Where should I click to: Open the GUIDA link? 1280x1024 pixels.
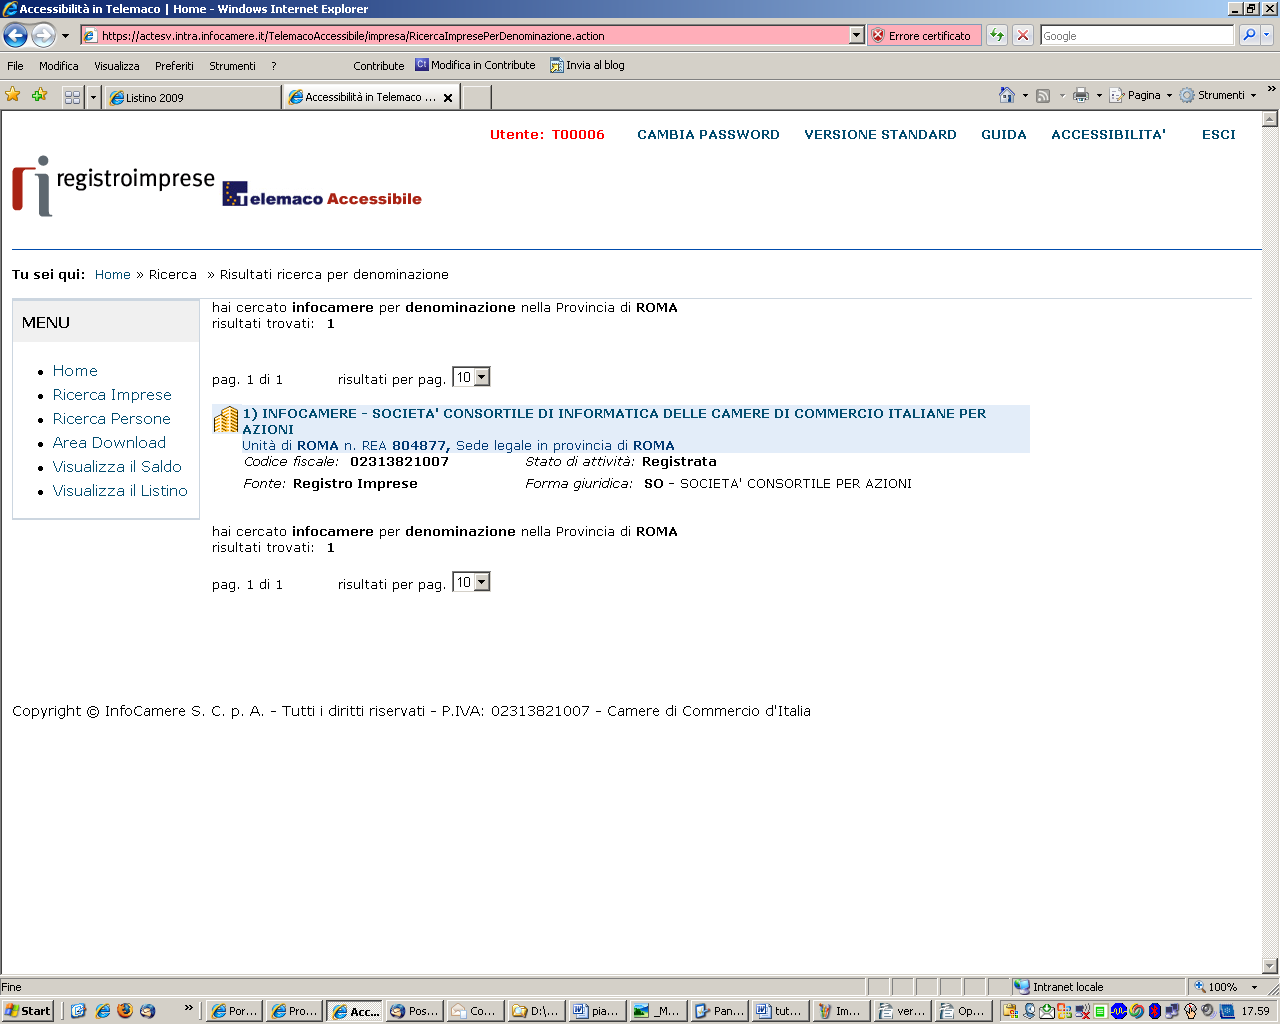tap(1004, 135)
